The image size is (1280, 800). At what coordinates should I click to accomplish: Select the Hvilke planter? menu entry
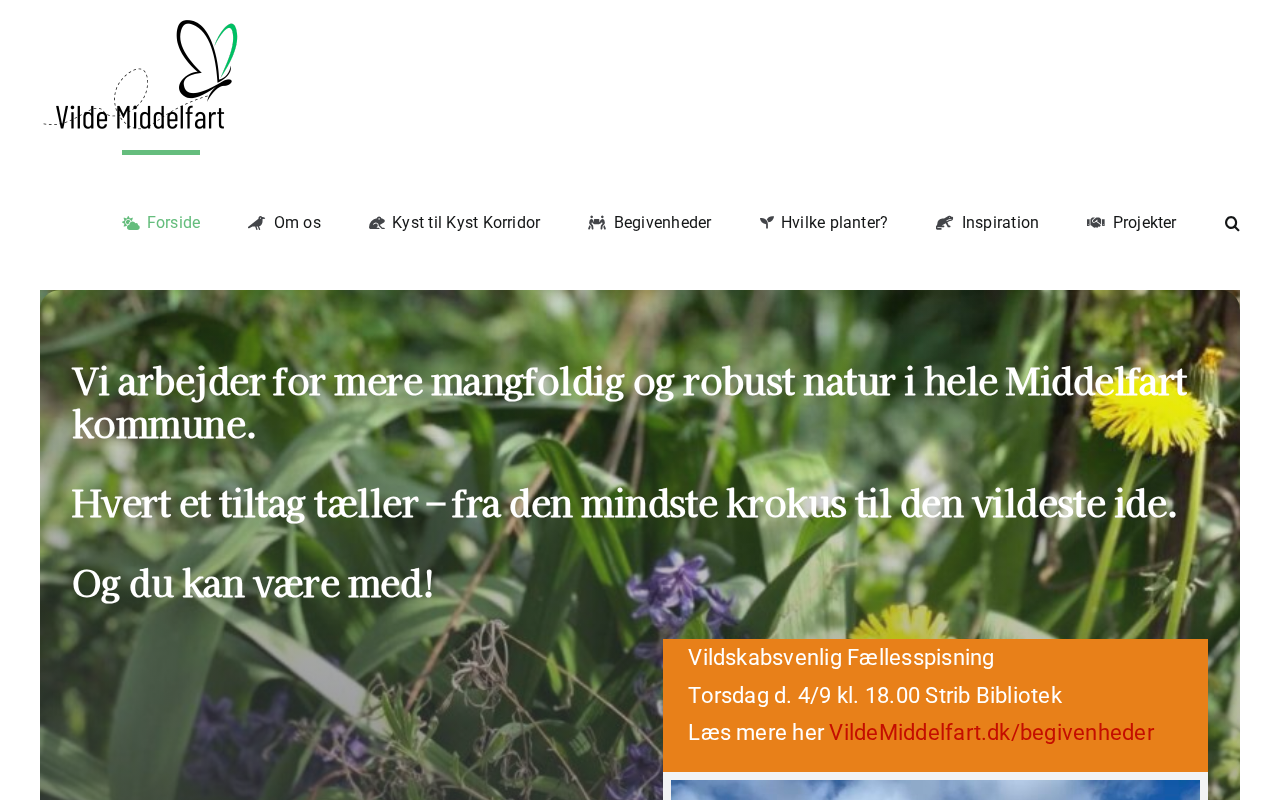pos(834,223)
